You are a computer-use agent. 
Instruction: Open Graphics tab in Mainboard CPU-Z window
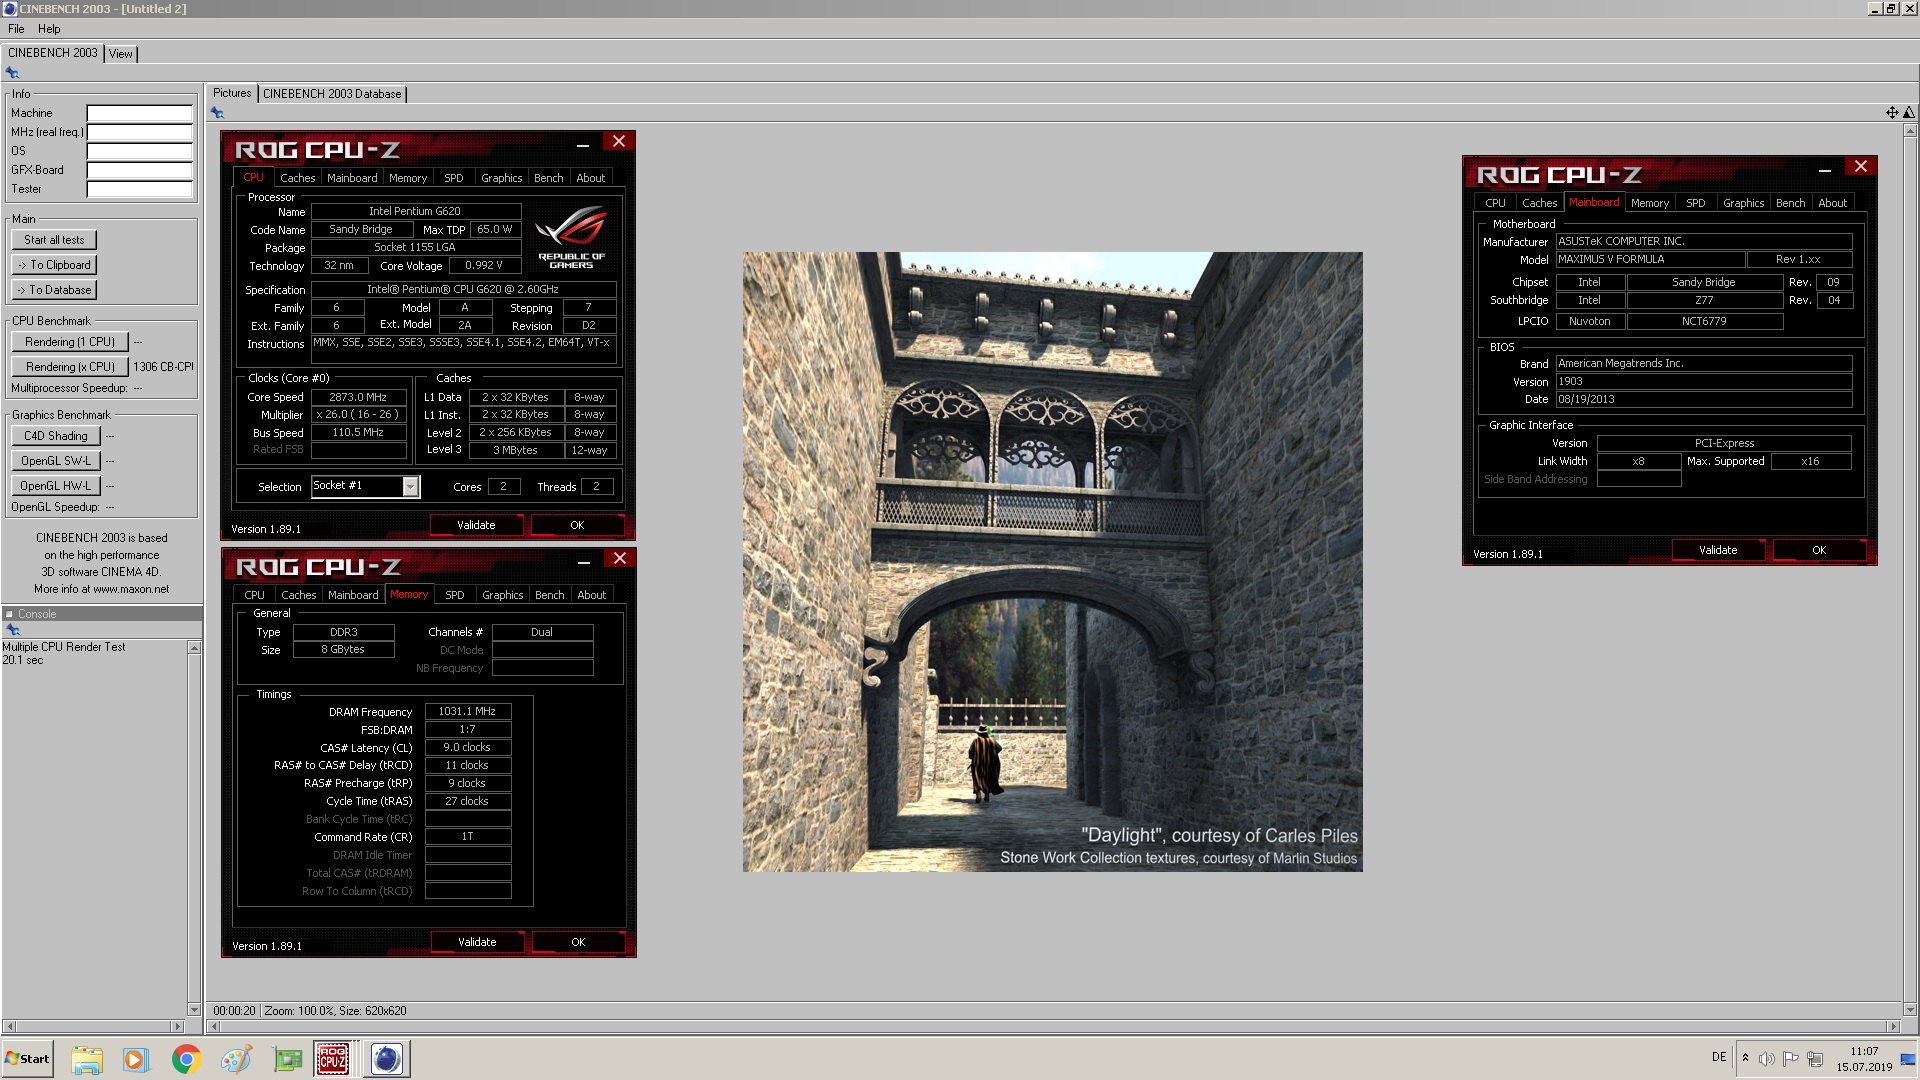(1743, 203)
